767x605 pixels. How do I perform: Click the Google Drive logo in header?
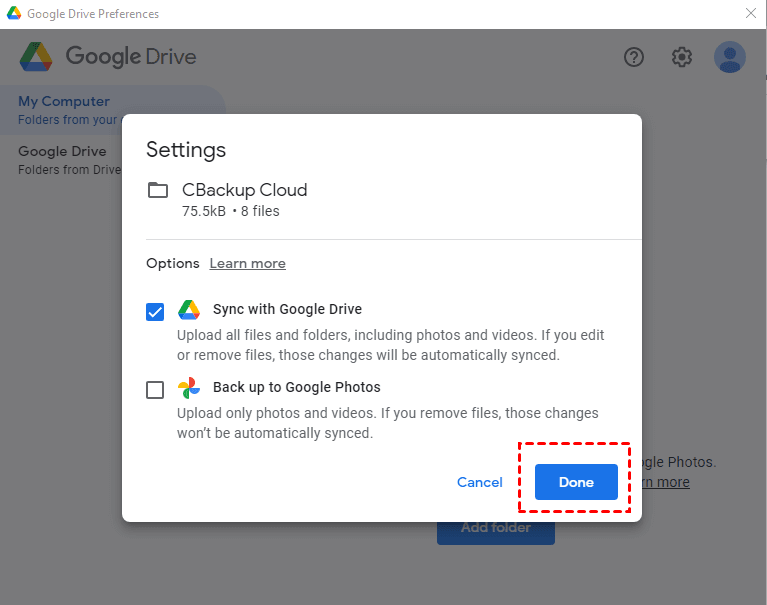click(36, 57)
